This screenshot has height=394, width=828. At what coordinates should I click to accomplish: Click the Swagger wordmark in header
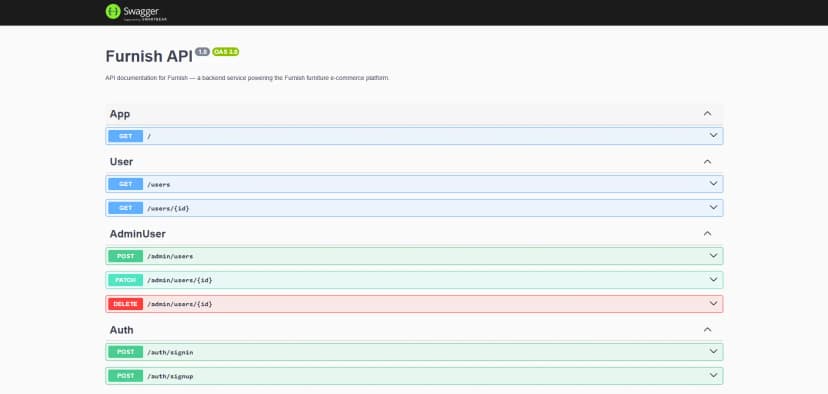click(141, 11)
